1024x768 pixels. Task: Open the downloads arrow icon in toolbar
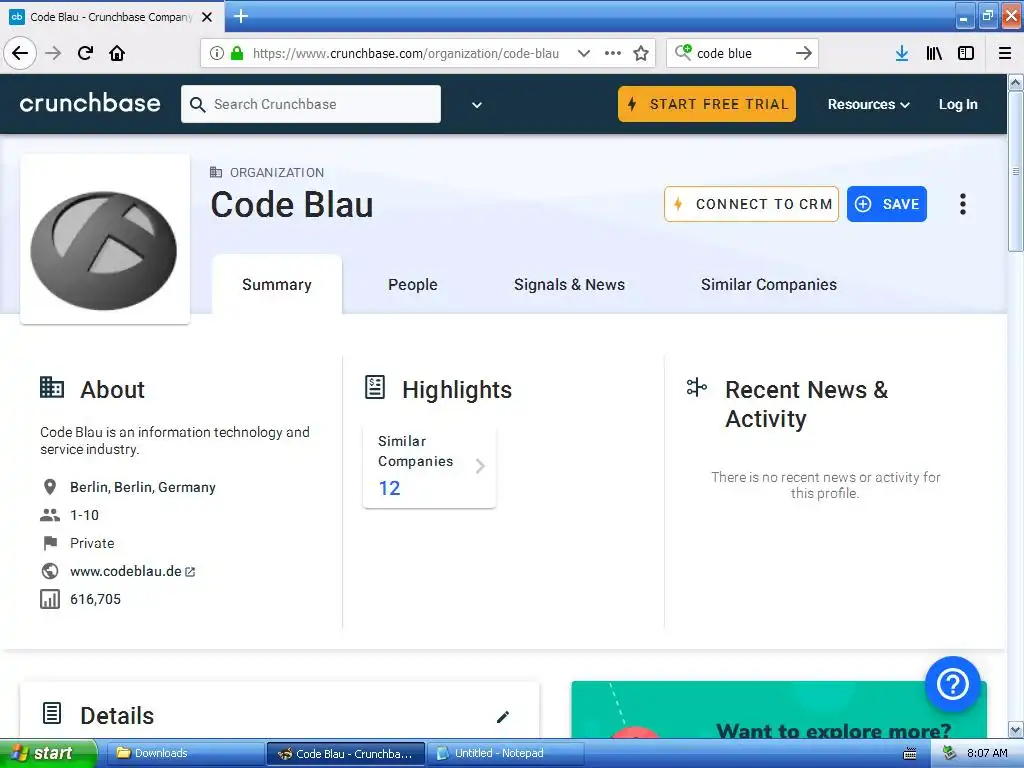pos(902,53)
